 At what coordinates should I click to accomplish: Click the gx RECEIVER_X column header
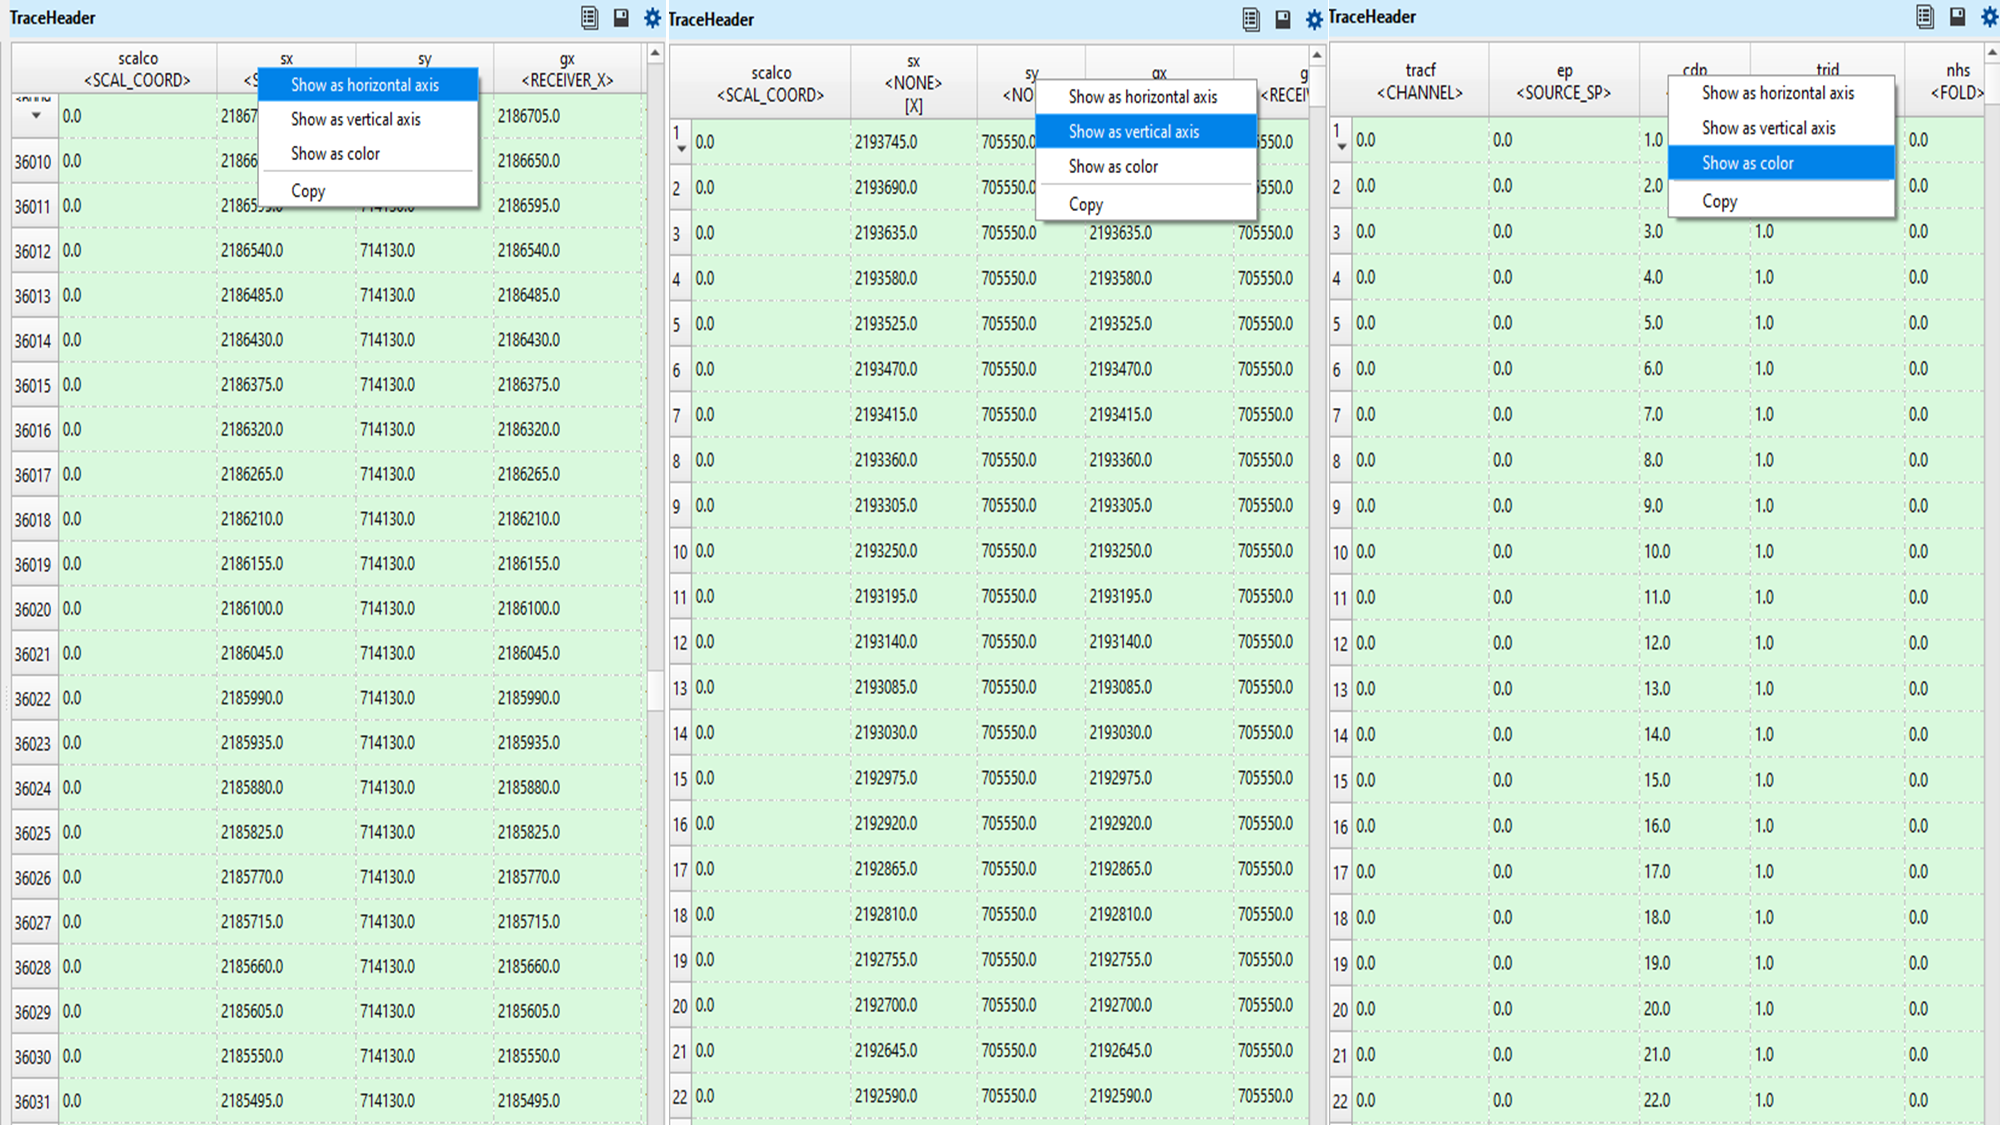coord(567,69)
